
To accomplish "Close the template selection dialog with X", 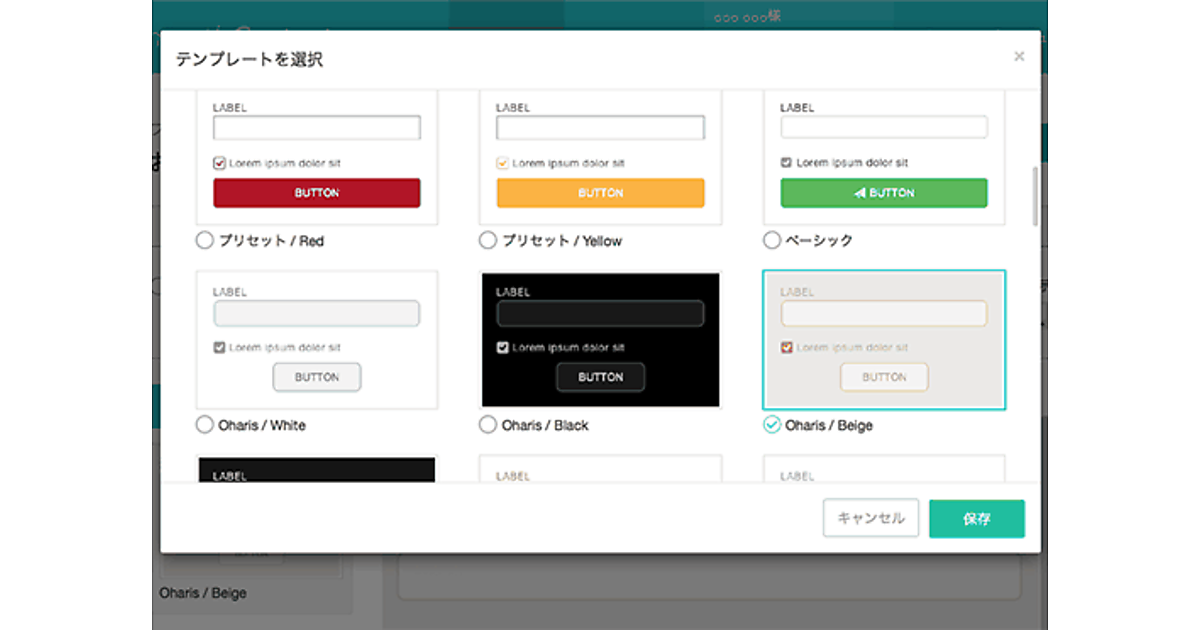I will coord(1019,57).
